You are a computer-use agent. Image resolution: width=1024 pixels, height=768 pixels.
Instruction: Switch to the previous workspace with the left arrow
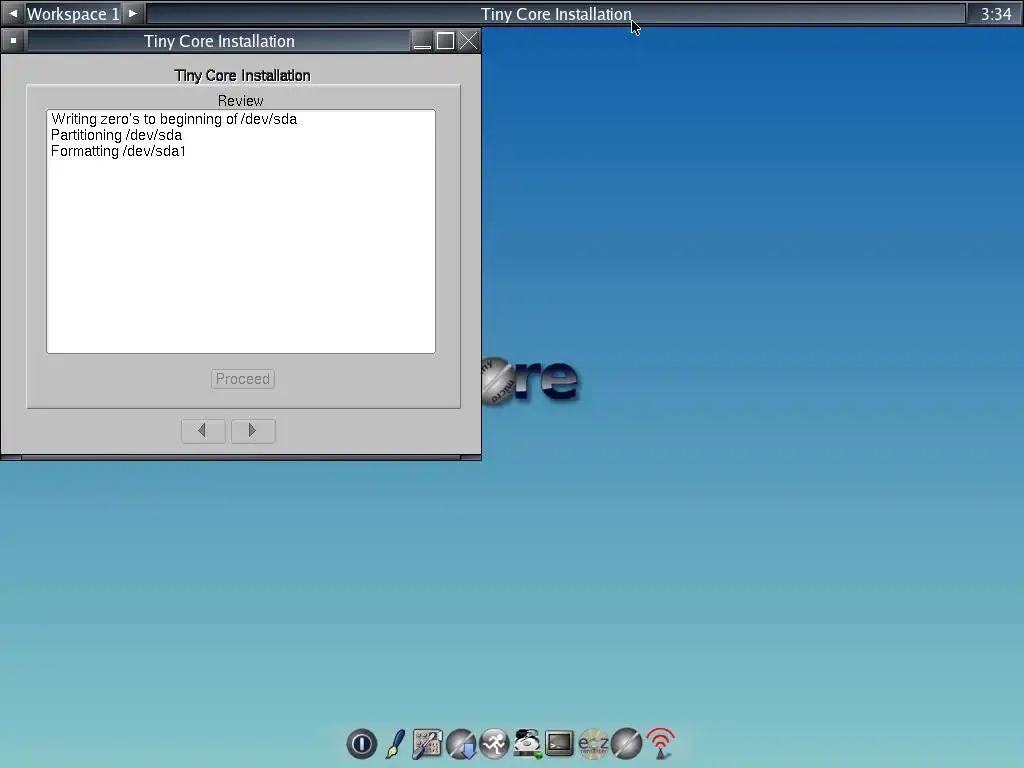click(12, 14)
